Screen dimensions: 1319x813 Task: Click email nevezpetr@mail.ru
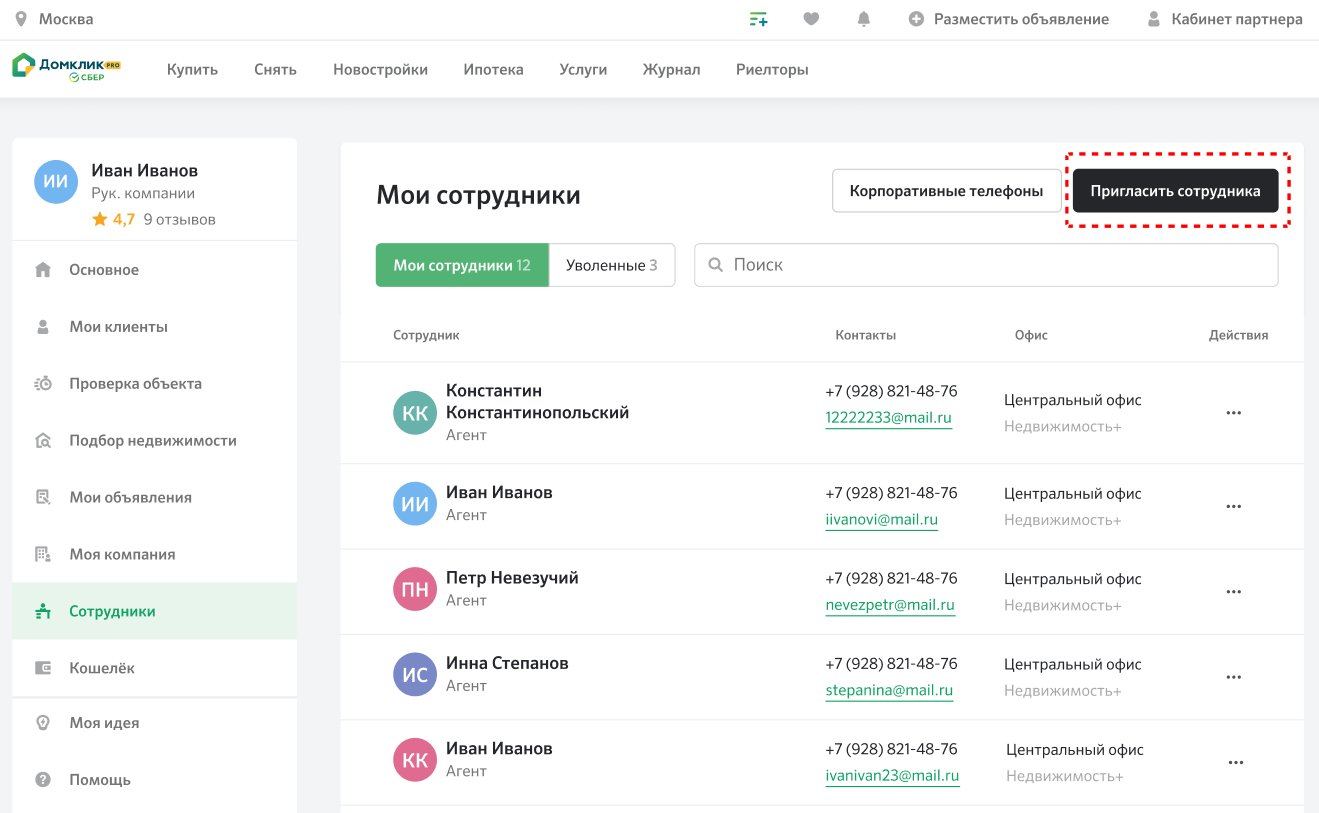point(890,605)
